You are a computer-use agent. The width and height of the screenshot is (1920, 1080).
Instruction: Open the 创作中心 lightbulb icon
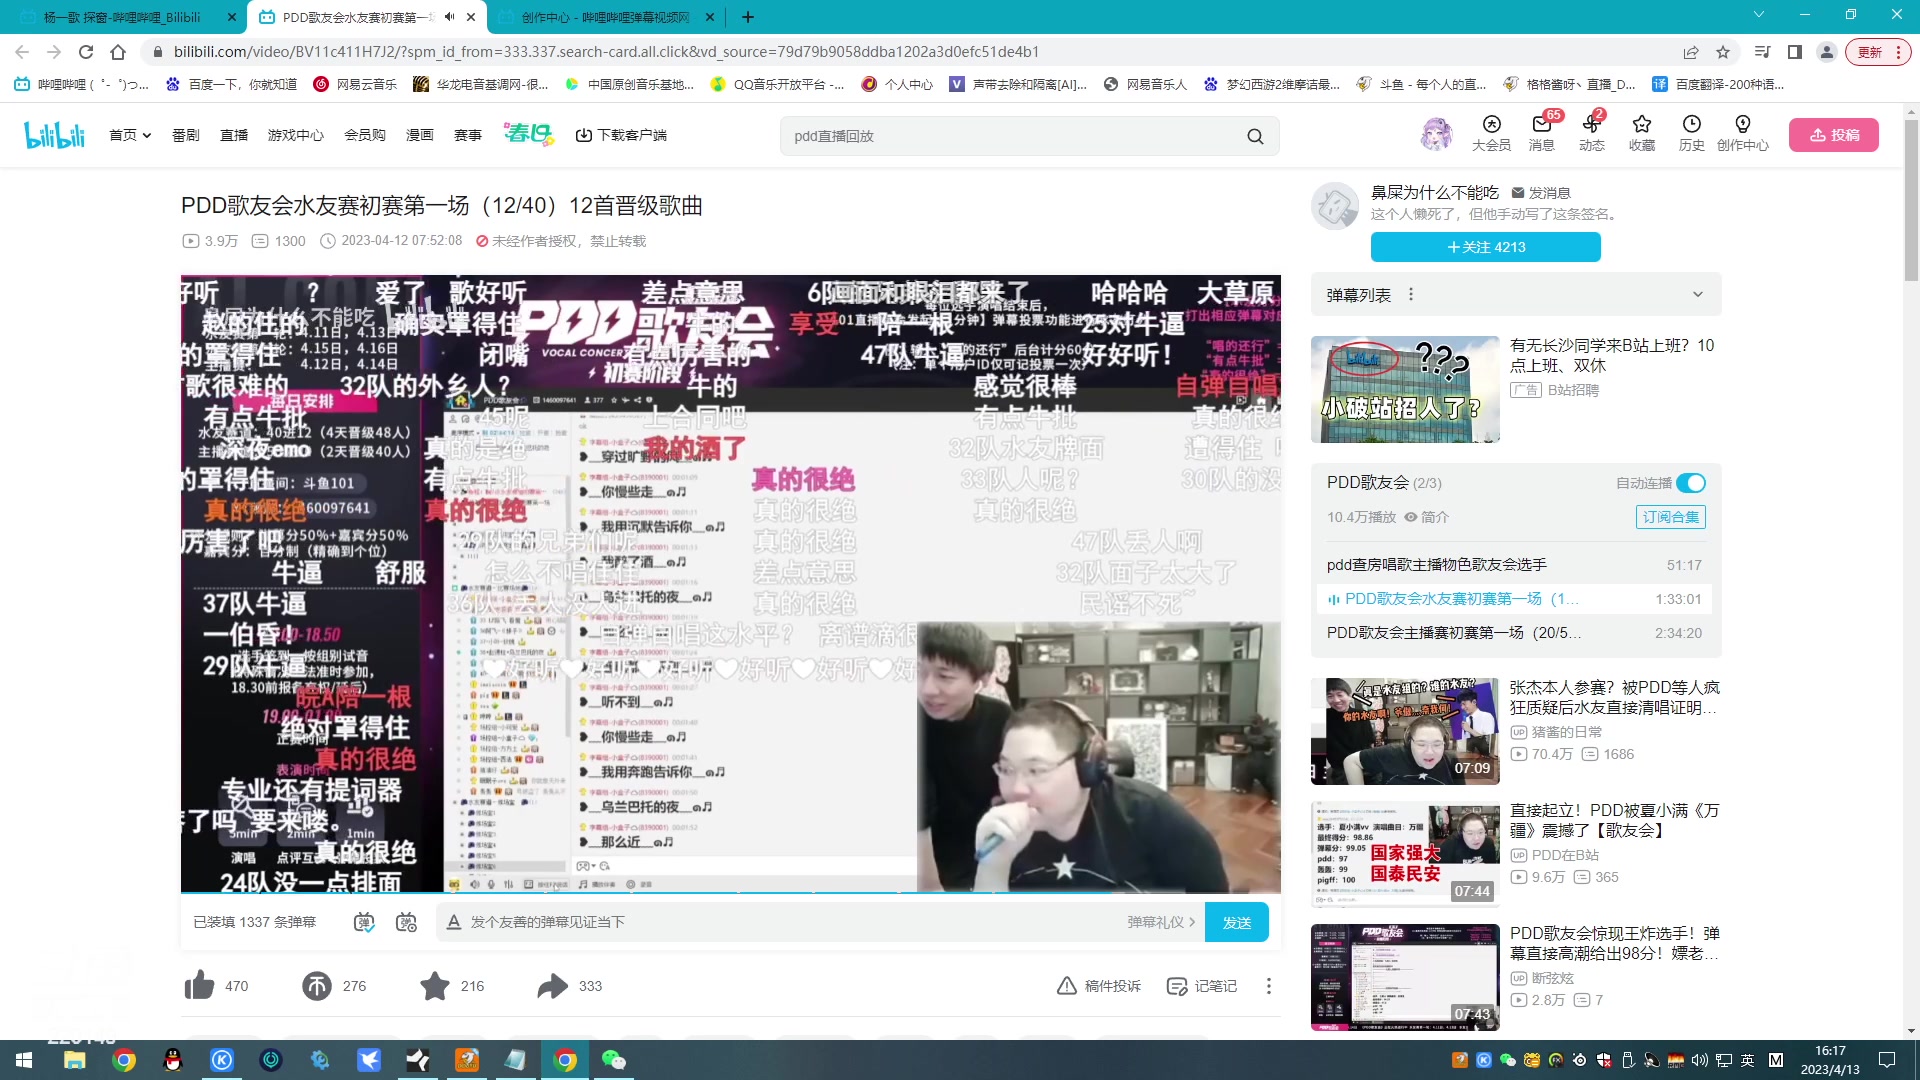click(1743, 133)
